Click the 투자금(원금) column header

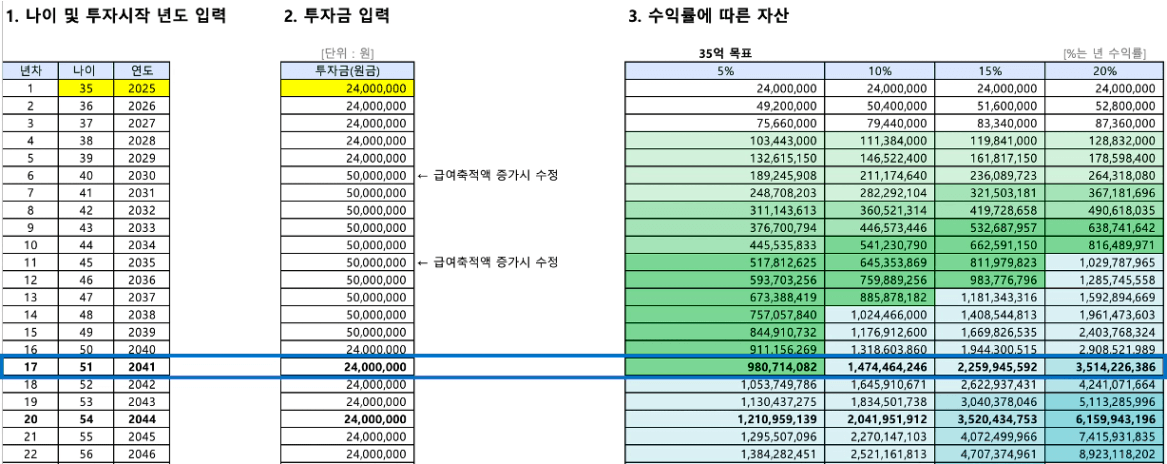pyautogui.click(x=347, y=70)
